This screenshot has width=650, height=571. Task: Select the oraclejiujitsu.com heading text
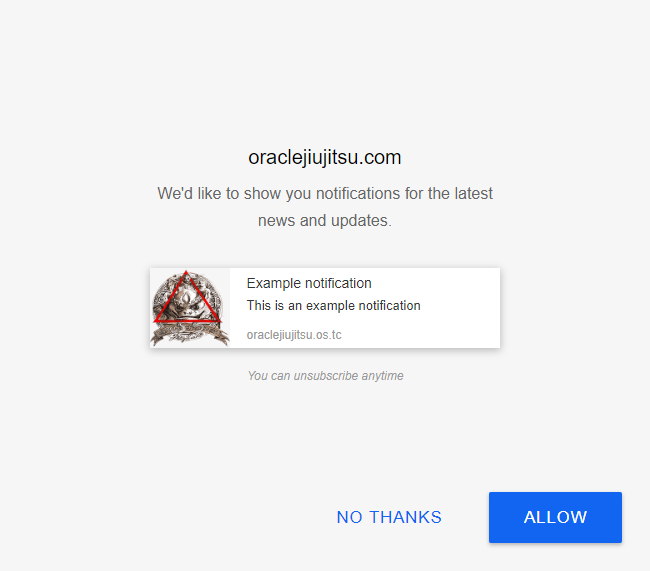[325, 158]
